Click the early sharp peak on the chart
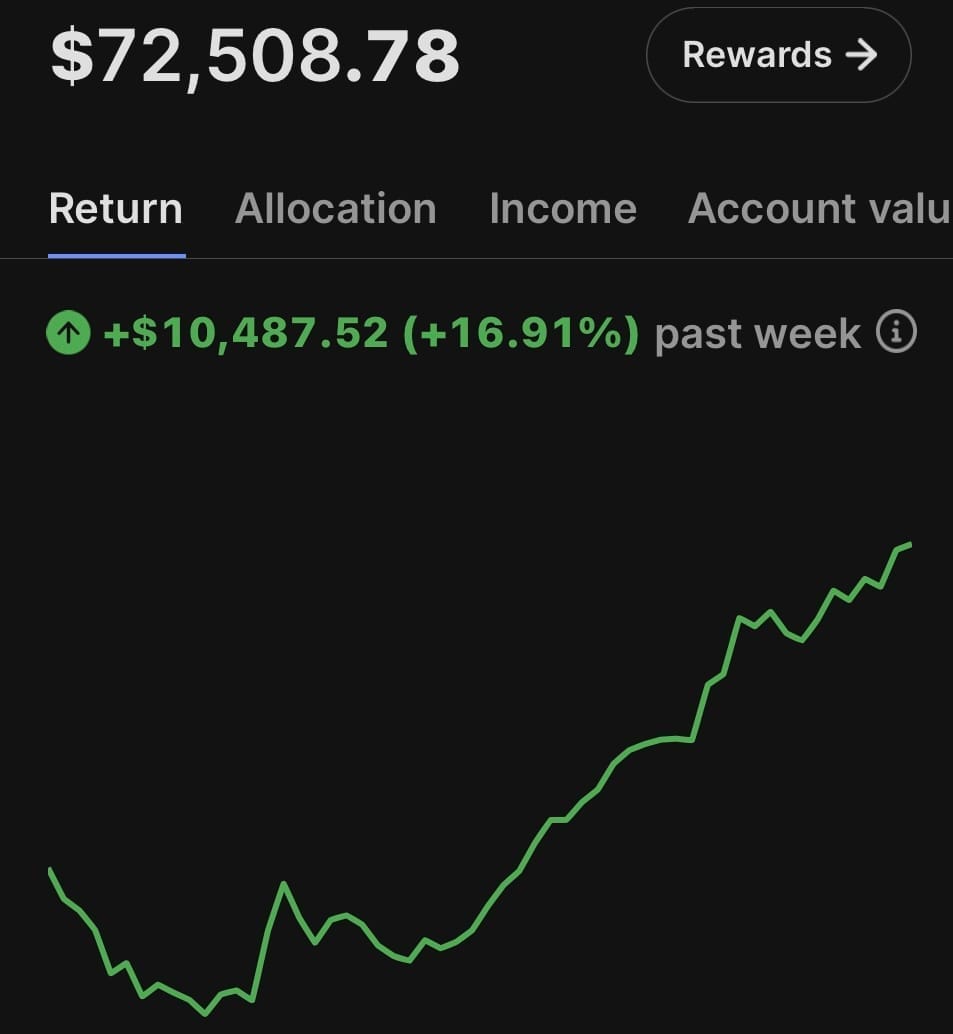 click(x=284, y=884)
